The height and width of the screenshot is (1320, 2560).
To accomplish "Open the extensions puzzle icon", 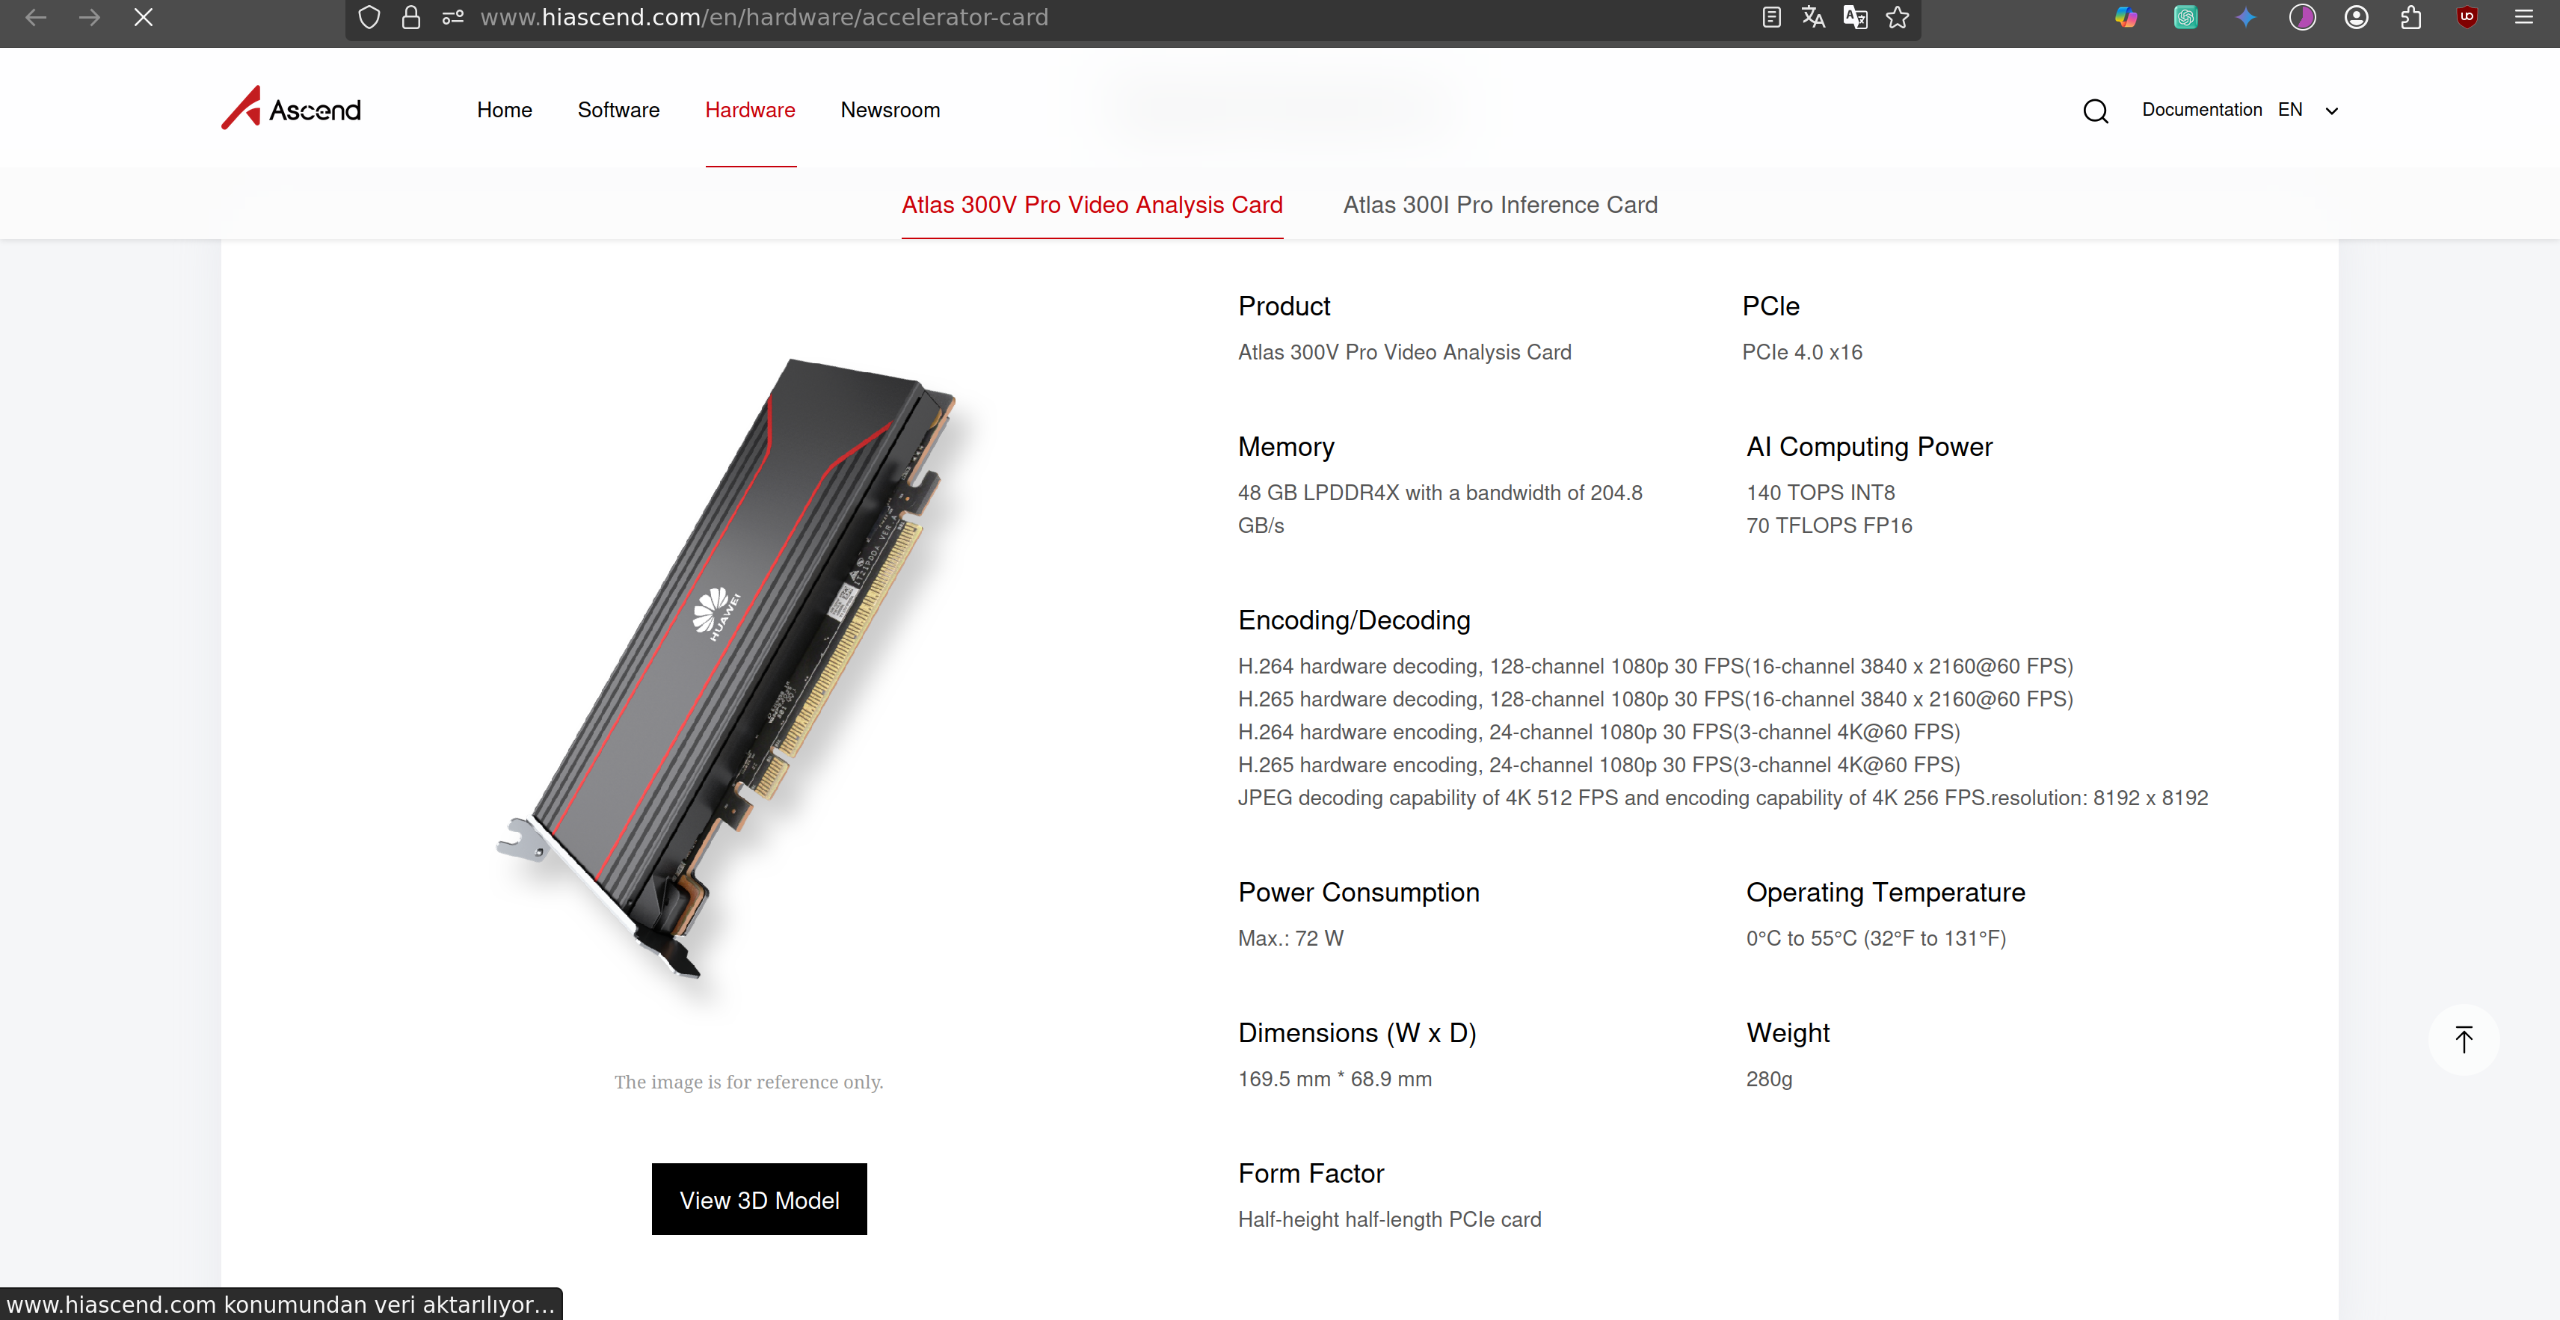I will coord(2411,17).
